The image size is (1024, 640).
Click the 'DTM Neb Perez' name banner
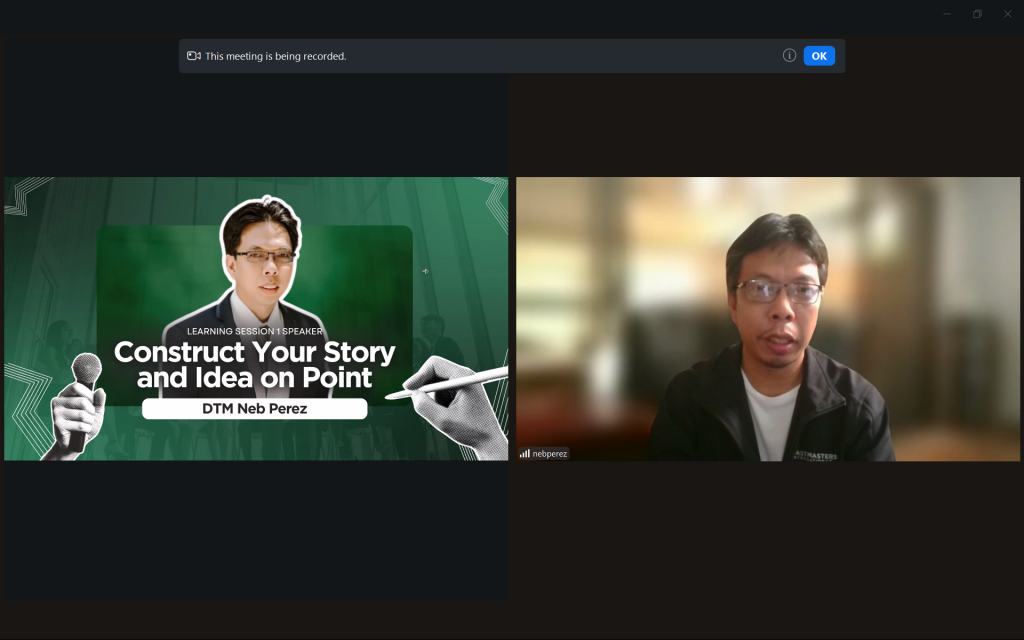(254, 409)
